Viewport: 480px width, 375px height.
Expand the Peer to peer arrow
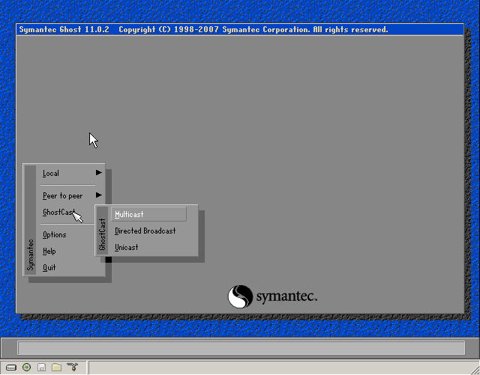coord(99,195)
